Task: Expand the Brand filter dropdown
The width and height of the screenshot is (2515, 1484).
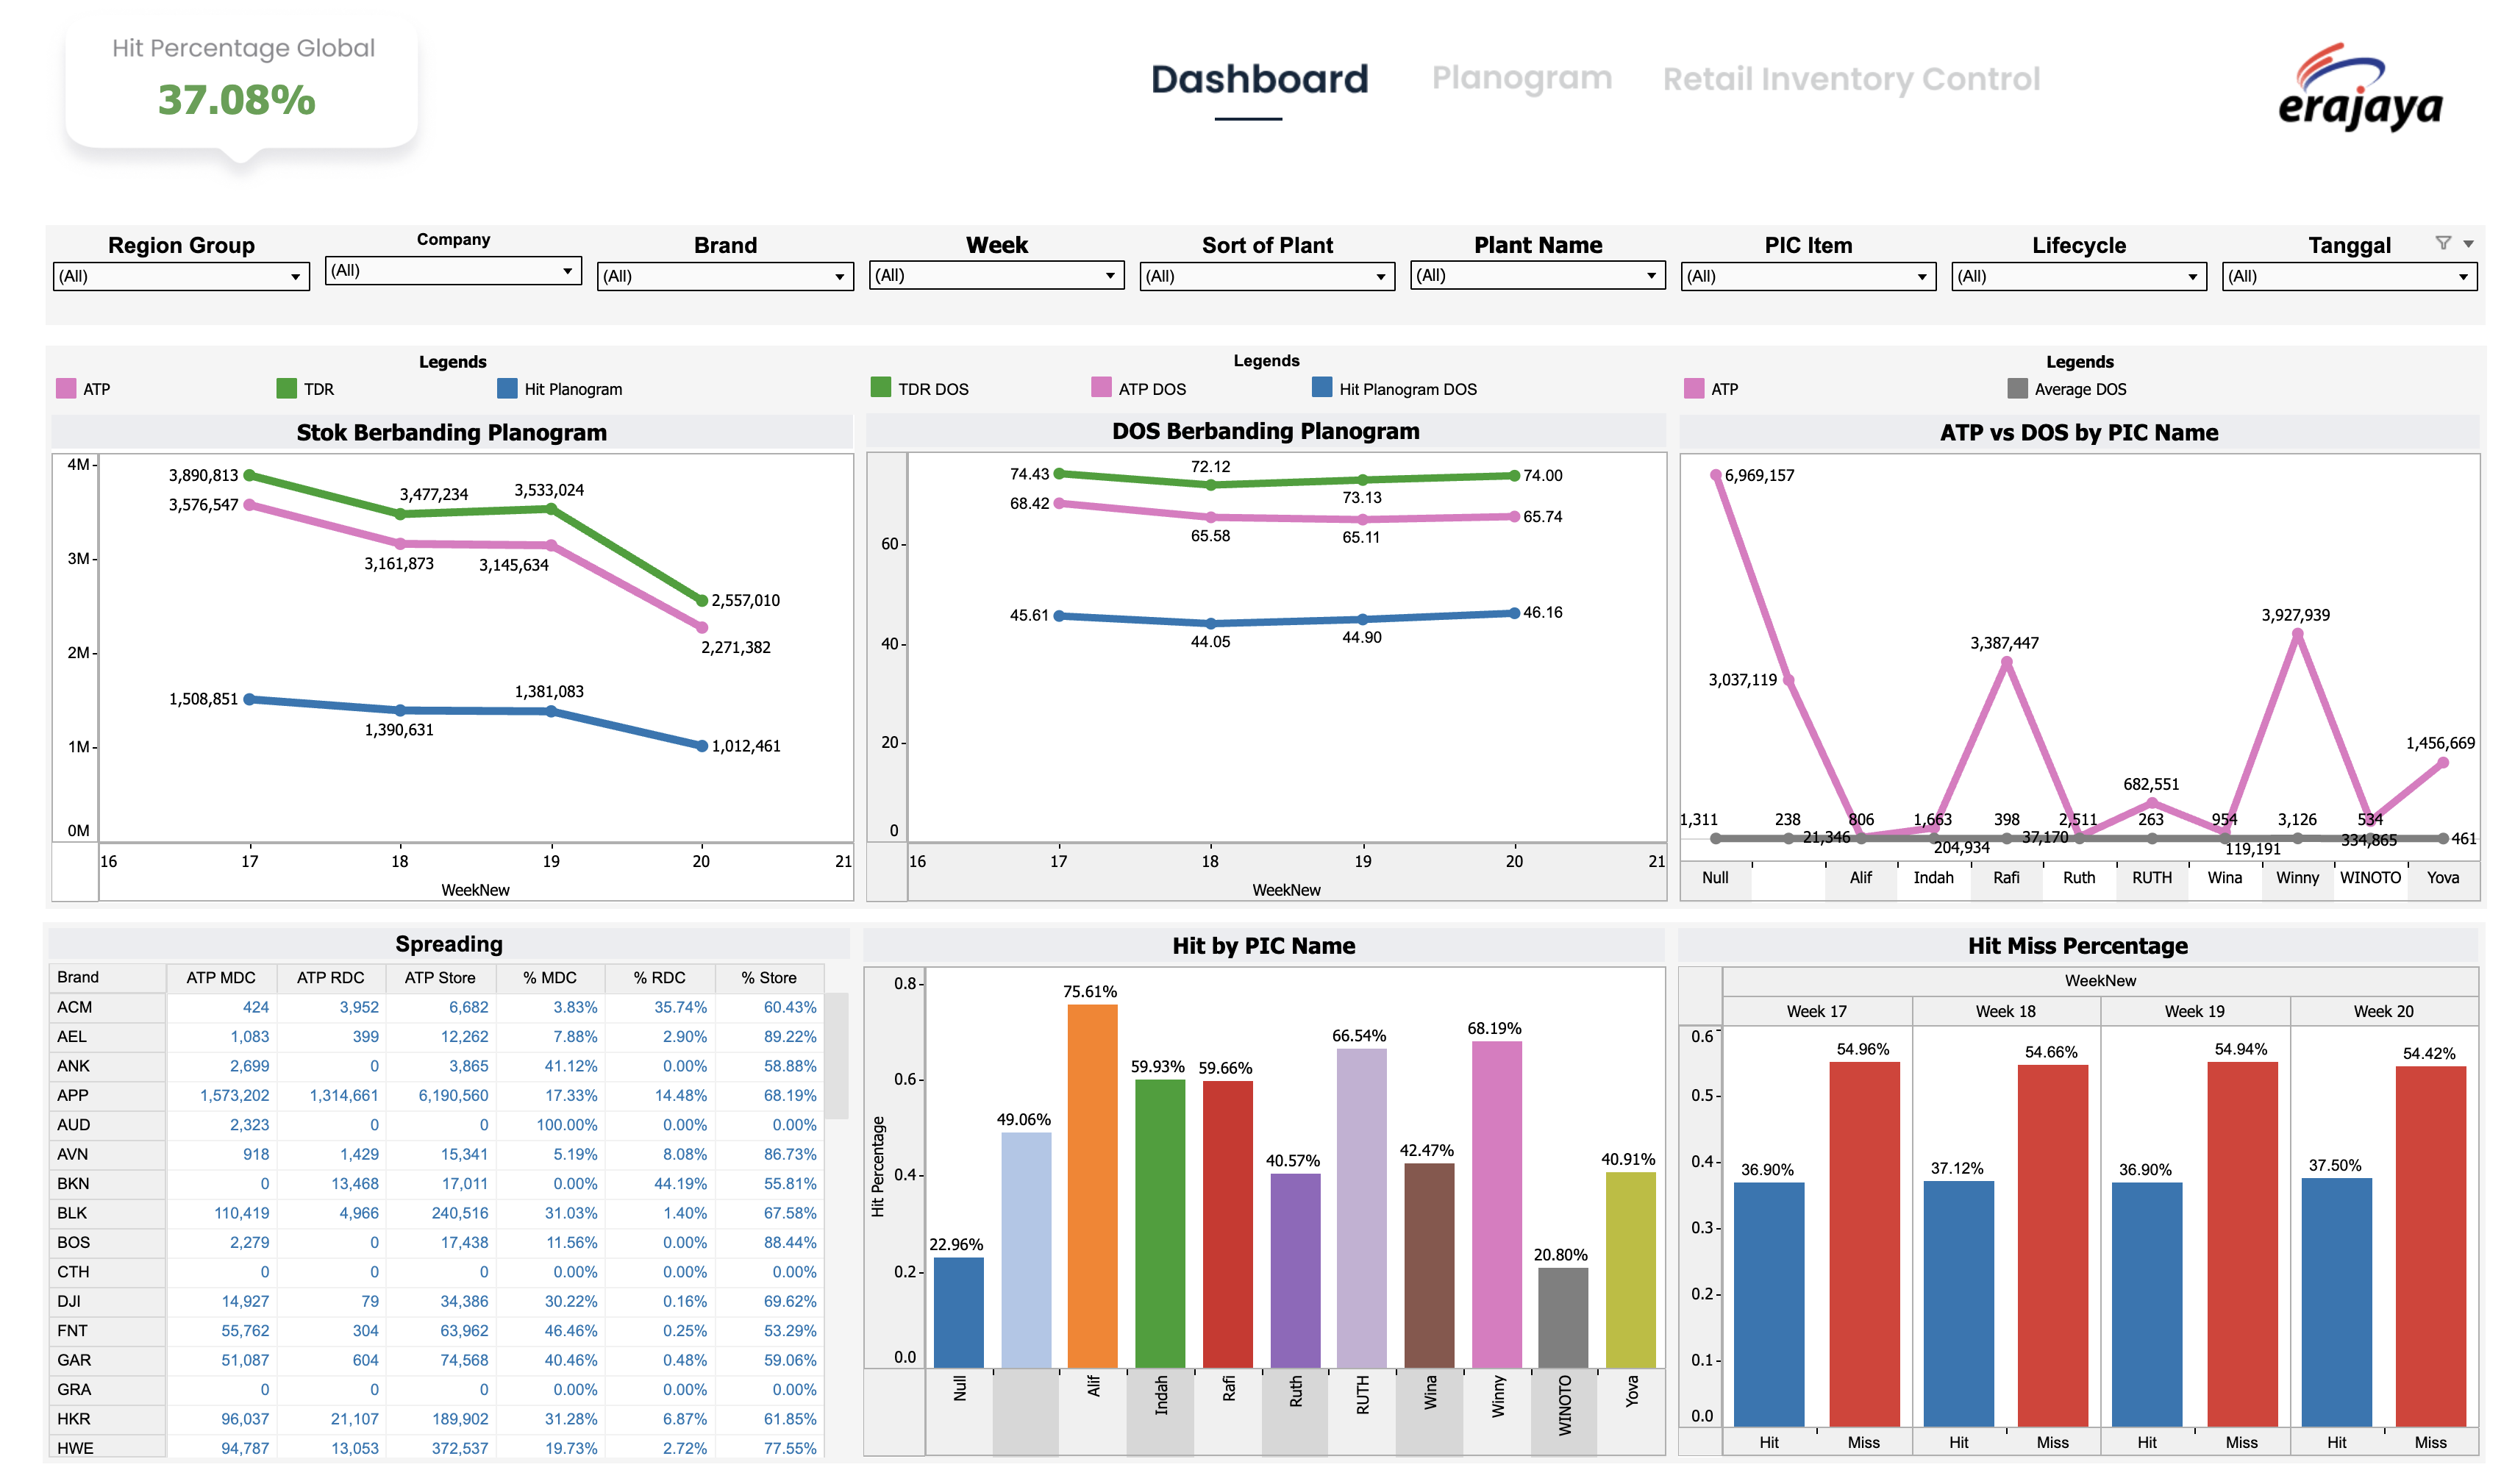Action: click(x=725, y=277)
